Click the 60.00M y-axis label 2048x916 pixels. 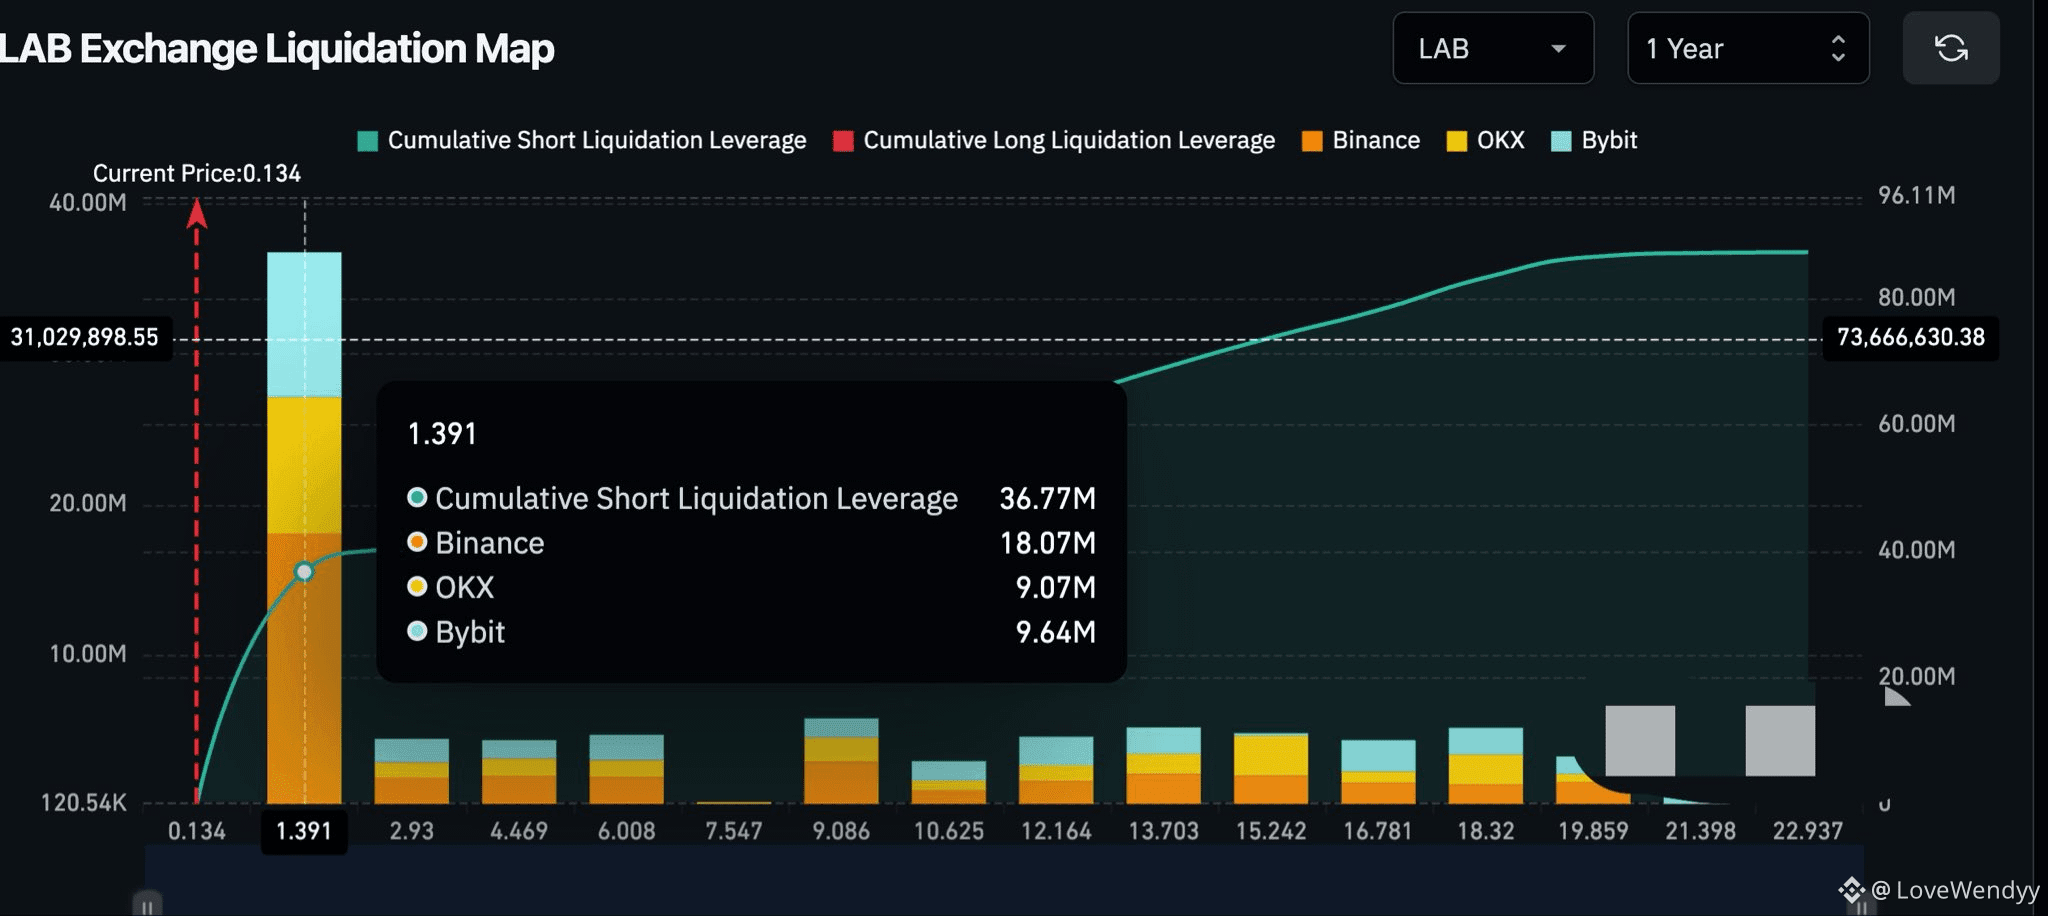[1917, 424]
